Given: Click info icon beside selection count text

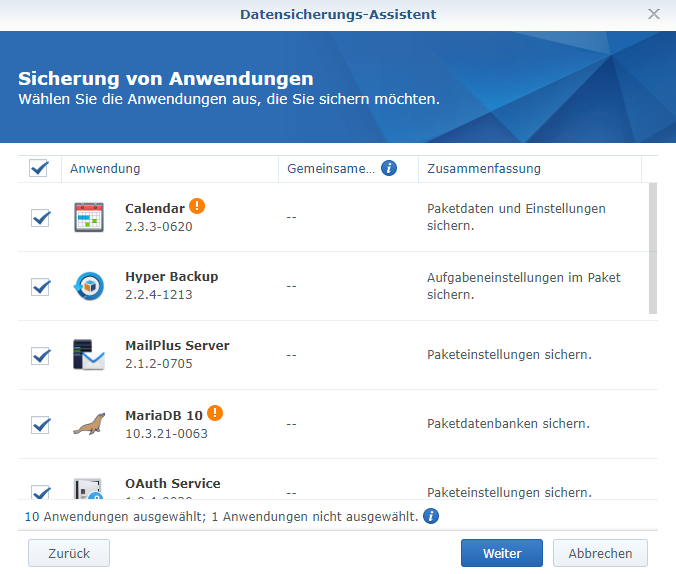Looking at the screenshot, I should click(x=431, y=516).
